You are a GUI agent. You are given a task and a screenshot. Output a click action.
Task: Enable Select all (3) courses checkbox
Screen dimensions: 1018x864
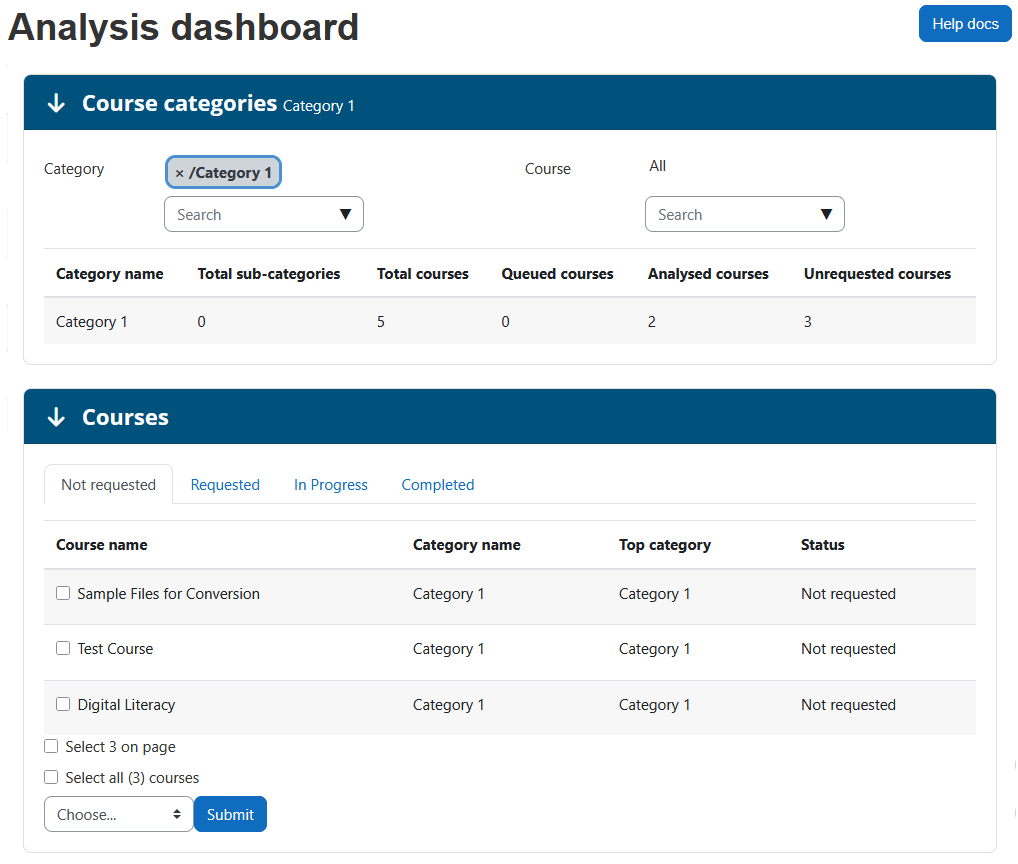51,777
